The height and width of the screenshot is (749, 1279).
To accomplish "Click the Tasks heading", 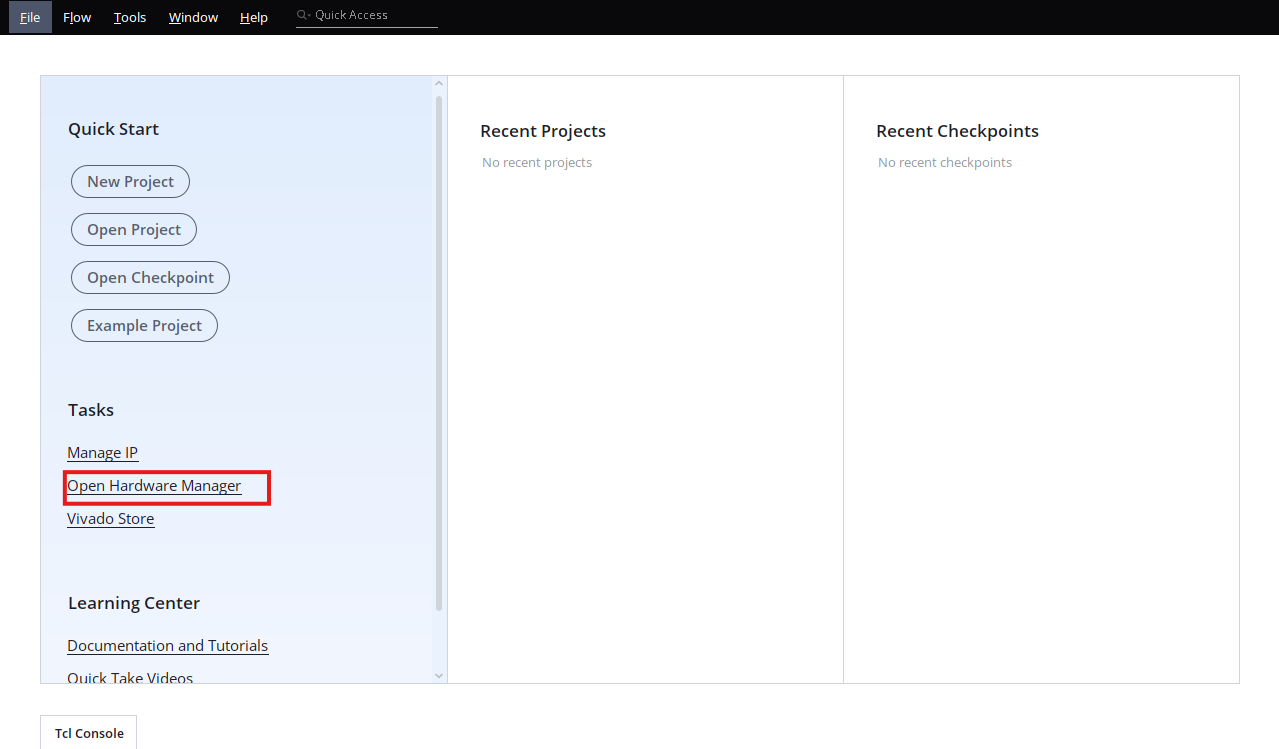I will point(91,410).
